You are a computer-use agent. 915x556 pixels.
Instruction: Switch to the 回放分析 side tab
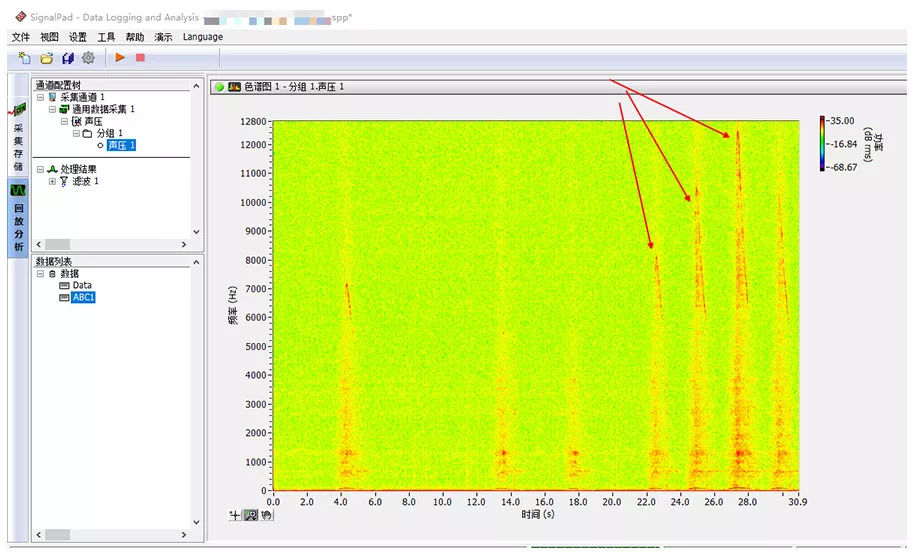click(x=18, y=218)
